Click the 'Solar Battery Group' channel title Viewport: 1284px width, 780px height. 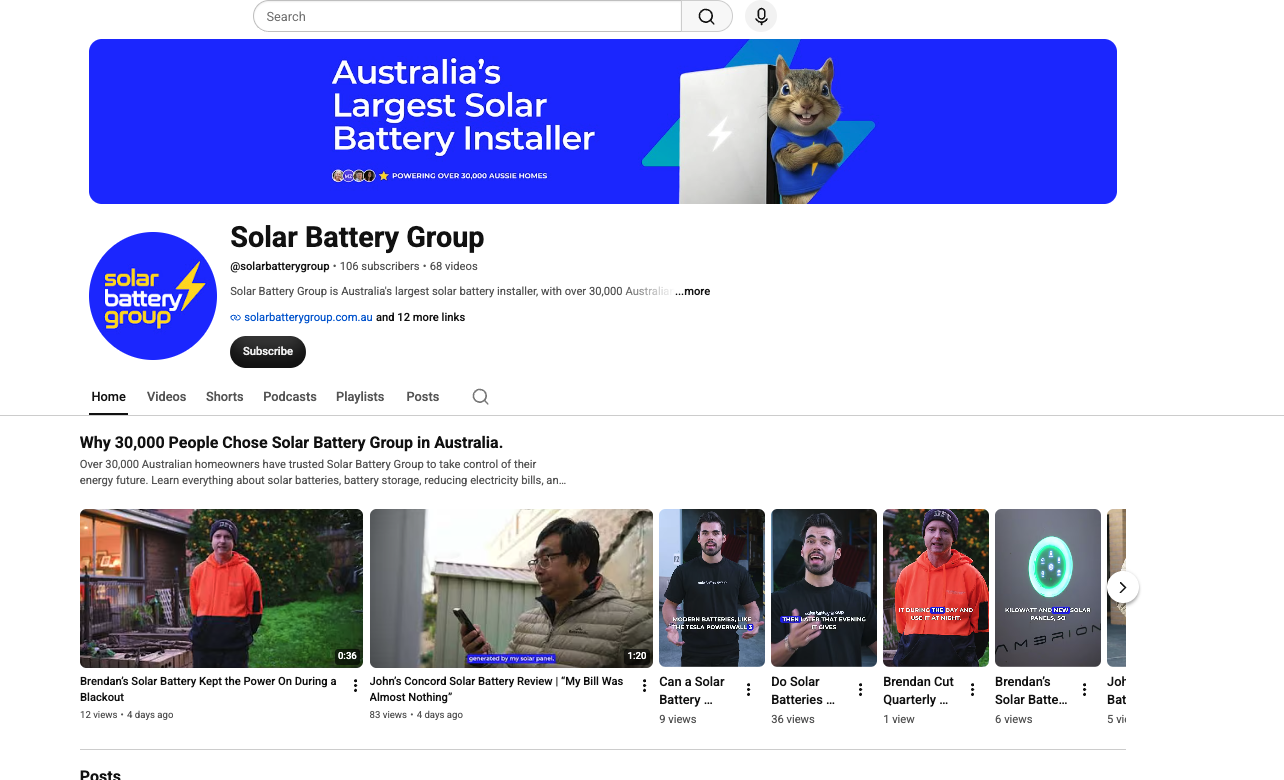[357, 237]
